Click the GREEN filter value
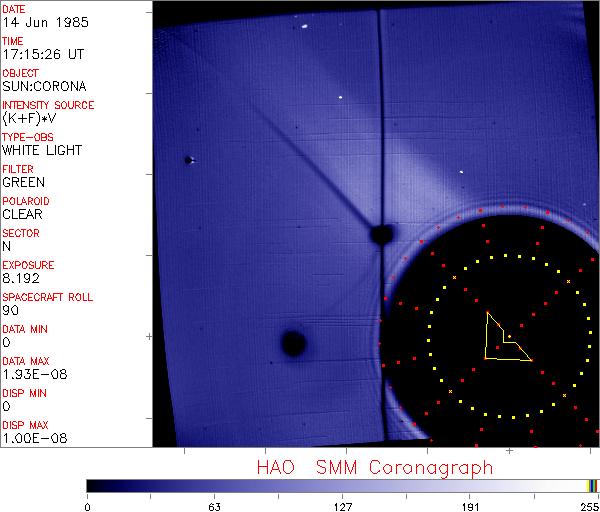 pyautogui.click(x=23, y=182)
